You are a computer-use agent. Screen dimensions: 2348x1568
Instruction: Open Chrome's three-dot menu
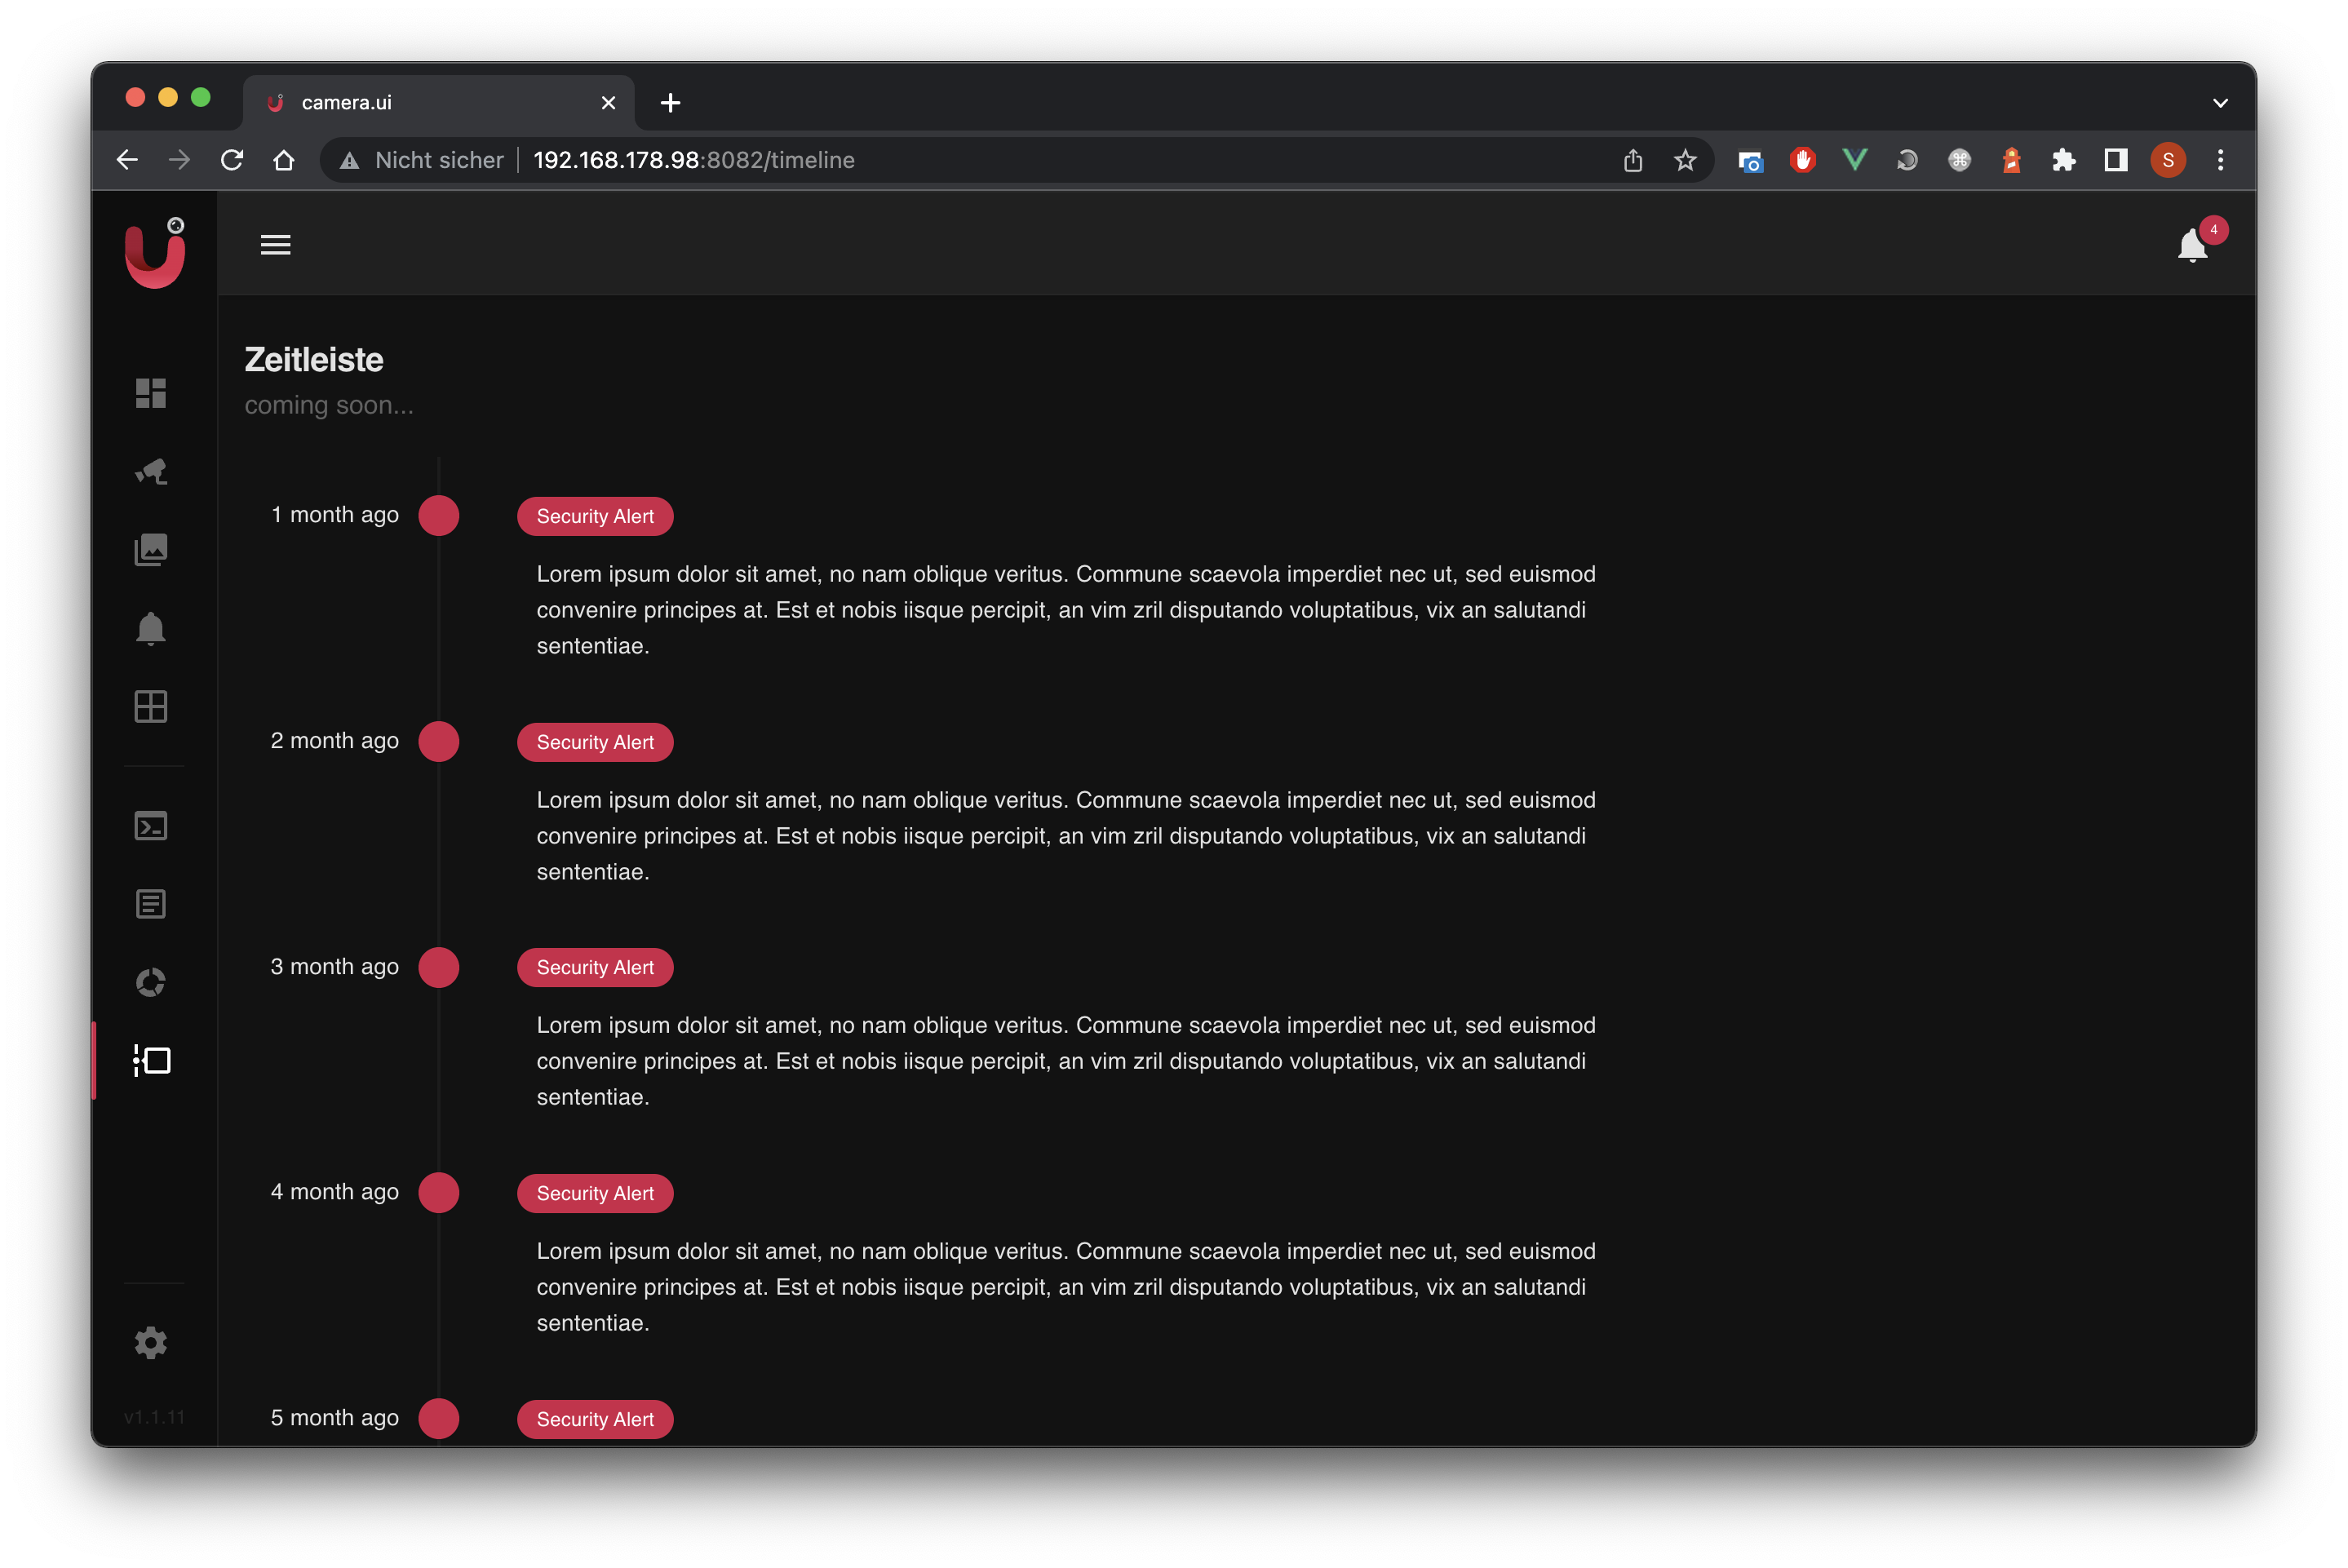[2220, 160]
